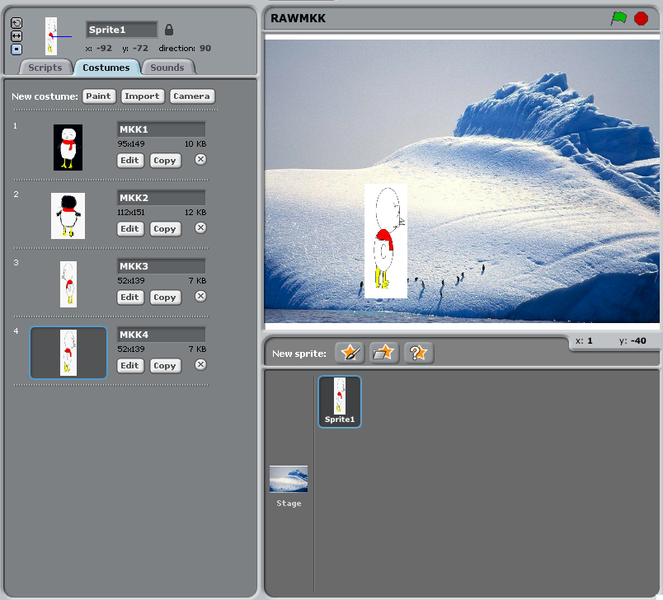
Task: Click the '10 KB' file size text
Action: [195, 144]
